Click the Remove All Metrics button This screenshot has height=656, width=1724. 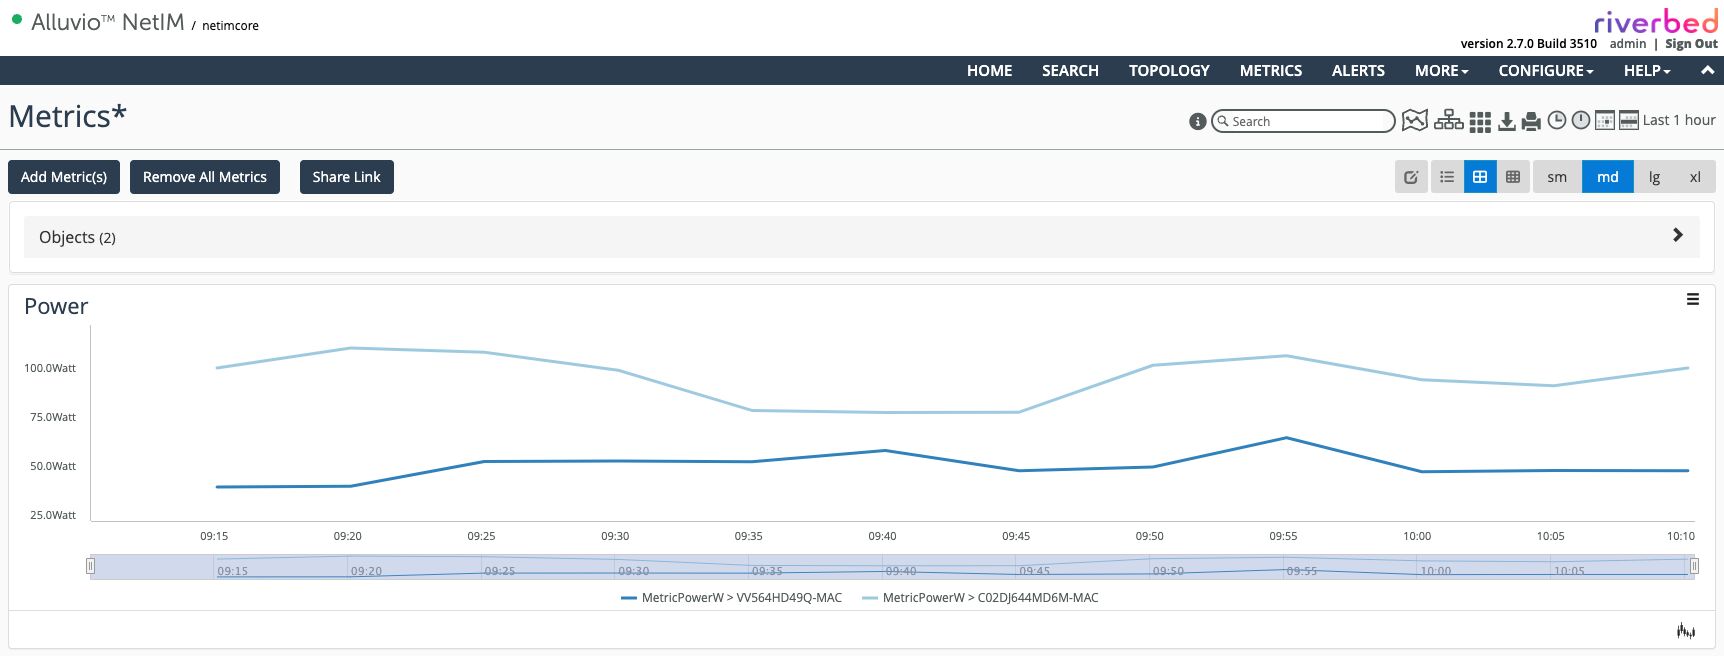pyautogui.click(x=205, y=177)
